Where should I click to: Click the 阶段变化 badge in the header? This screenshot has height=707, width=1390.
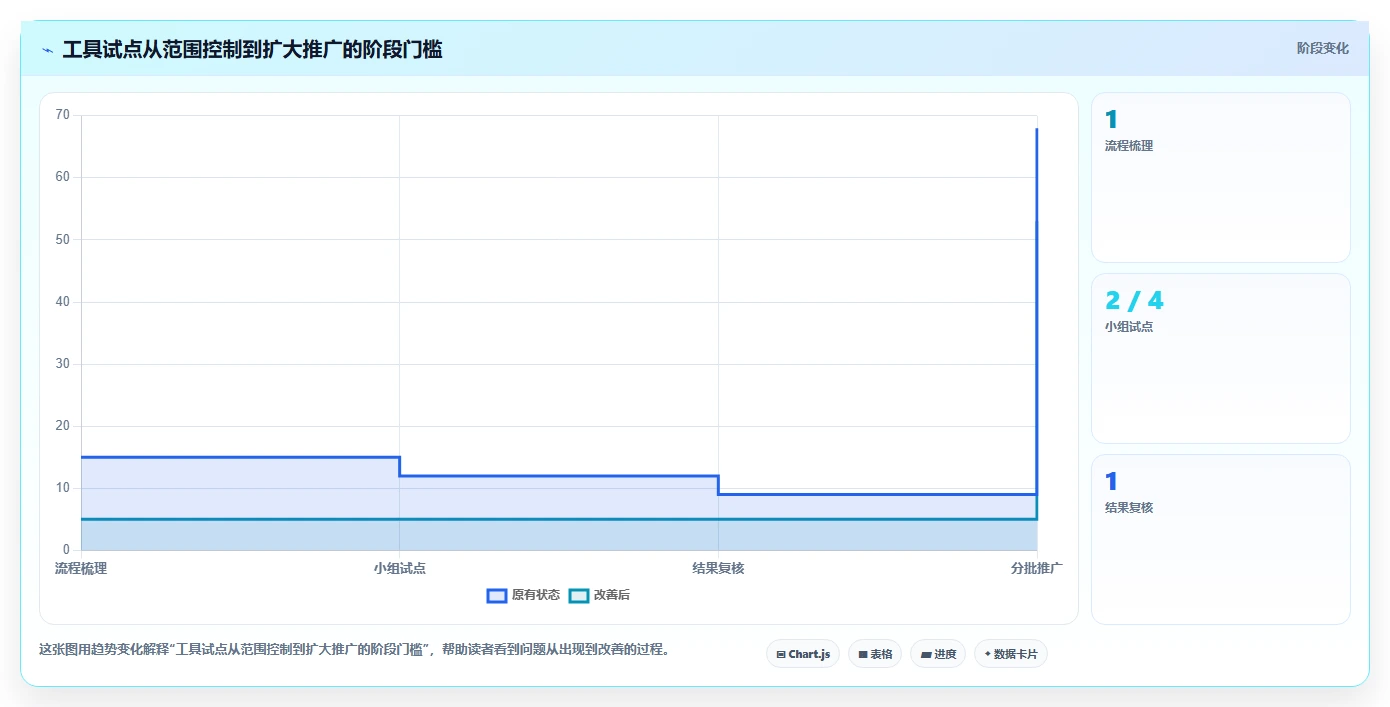click(x=1322, y=48)
